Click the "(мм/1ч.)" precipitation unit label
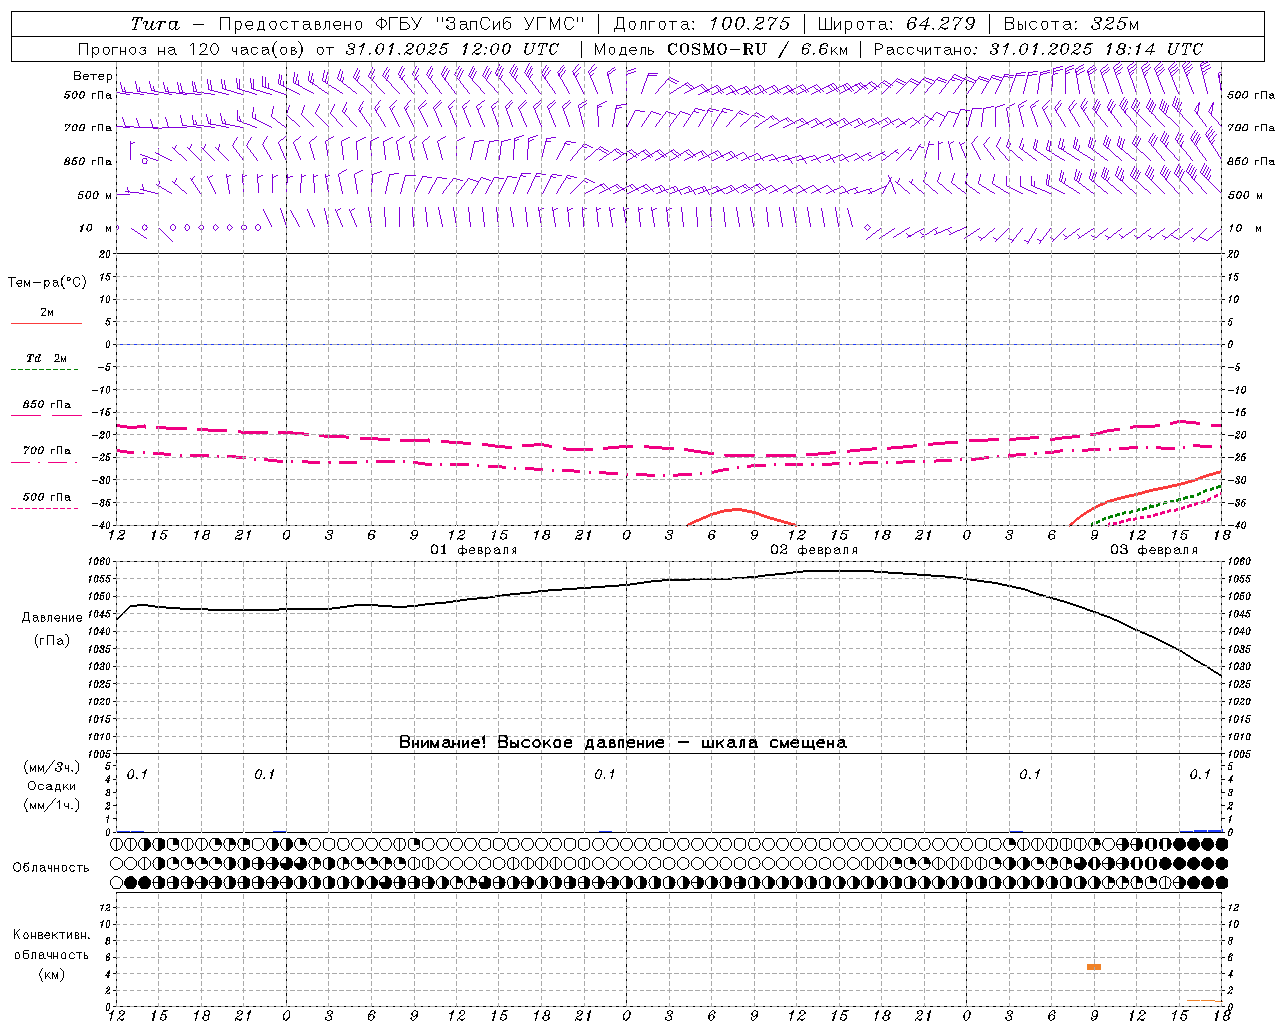 tap(52, 805)
